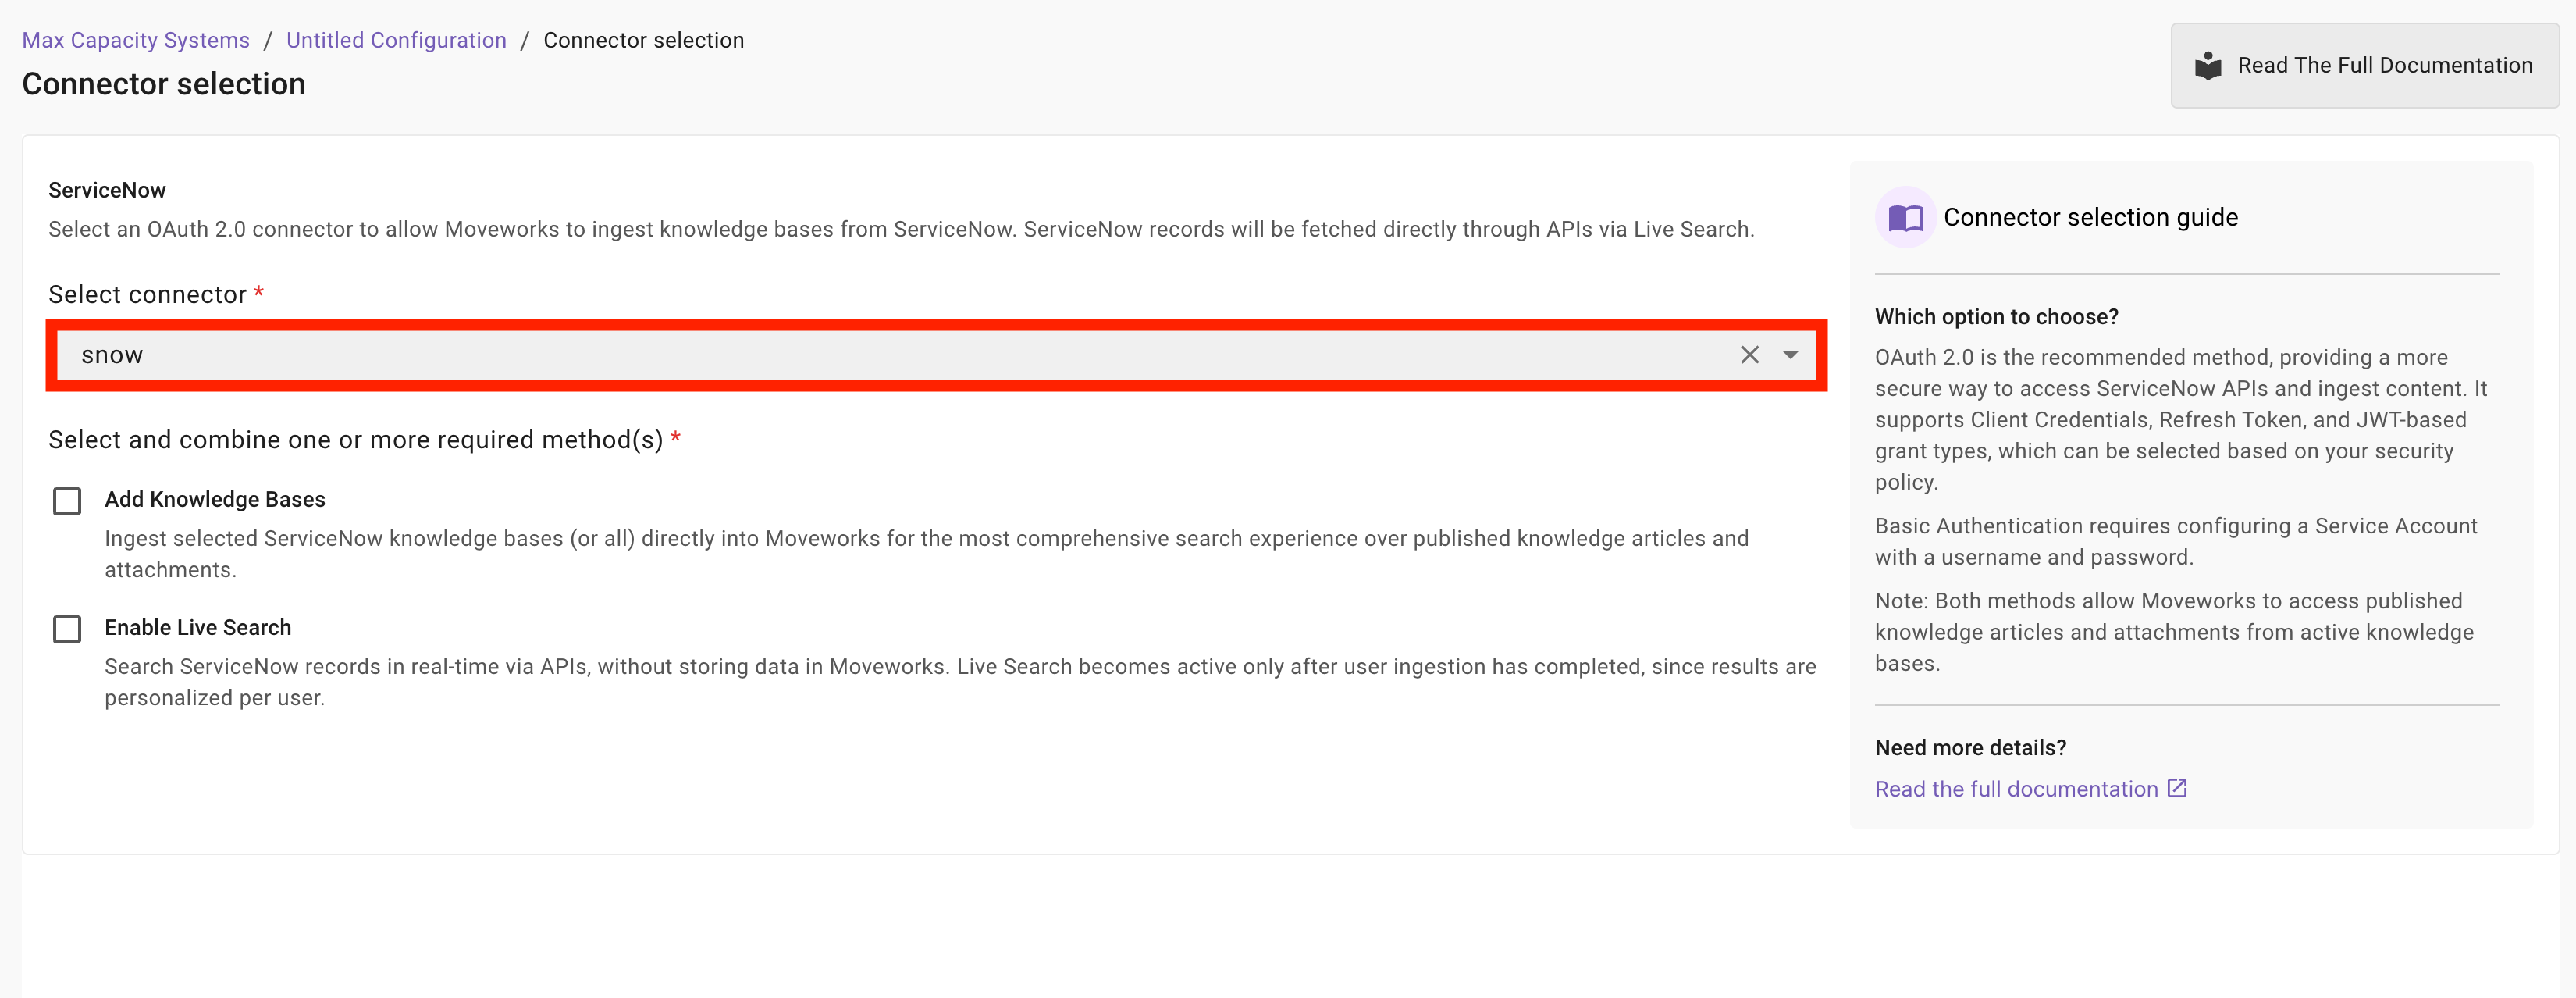Go to Untitled Configuration breadcrumb
This screenshot has width=2576, height=998.
[396, 40]
